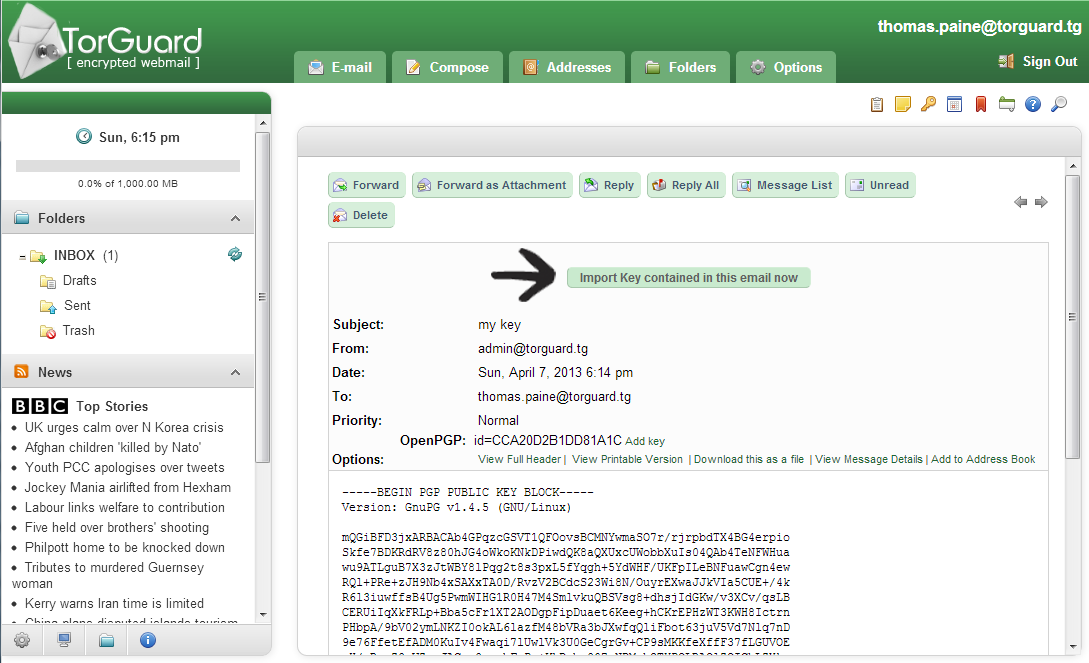Collapse the News panel with its chevron
The height and width of the screenshot is (663, 1089).
tap(235, 372)
